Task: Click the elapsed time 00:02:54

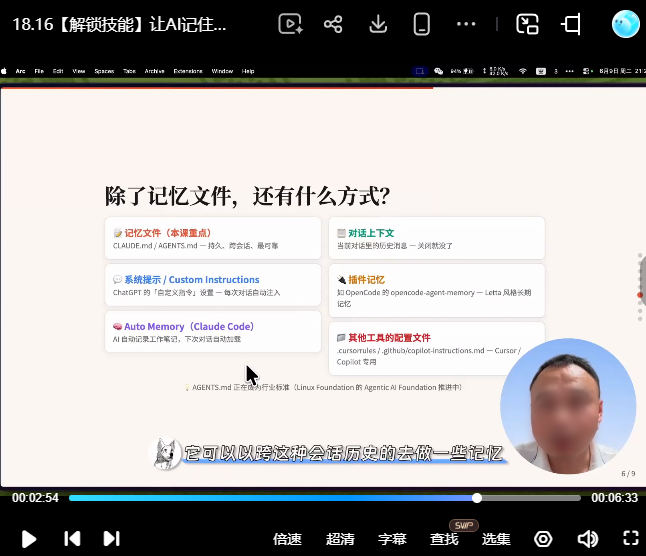Action: point(35,498)
